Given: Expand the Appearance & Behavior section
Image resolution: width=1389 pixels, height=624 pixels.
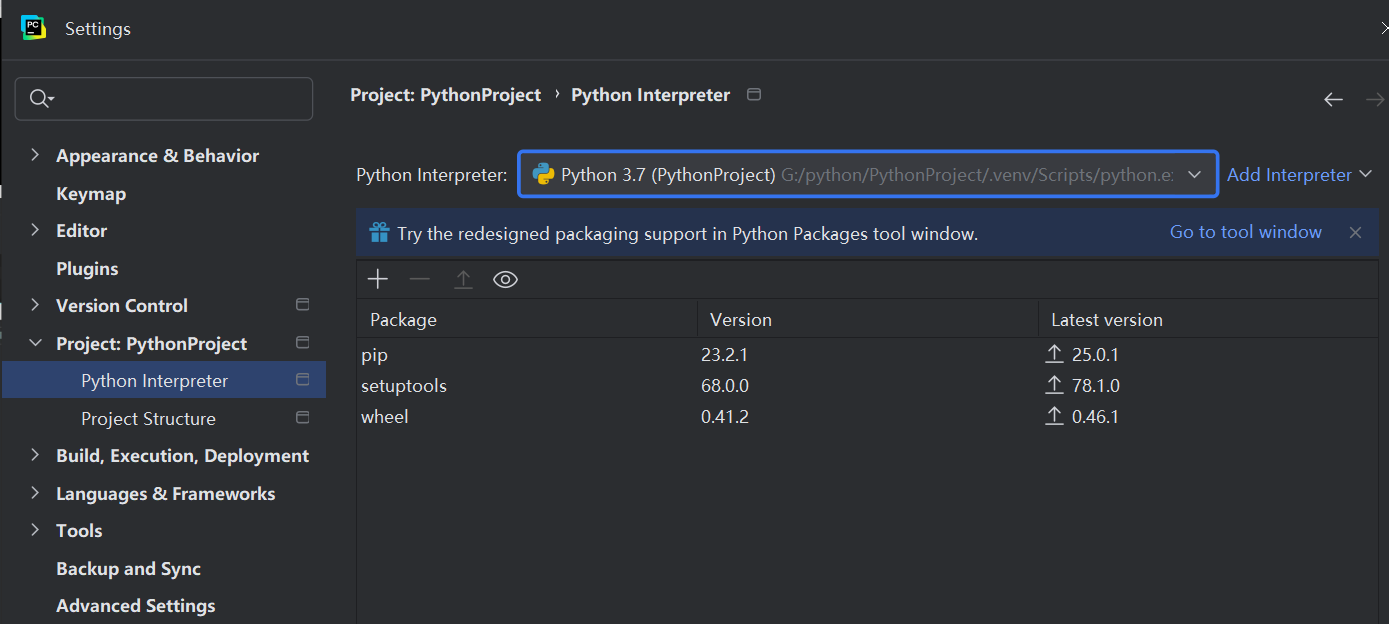Looking at the screenshot, I should click(x=35, y=155).
